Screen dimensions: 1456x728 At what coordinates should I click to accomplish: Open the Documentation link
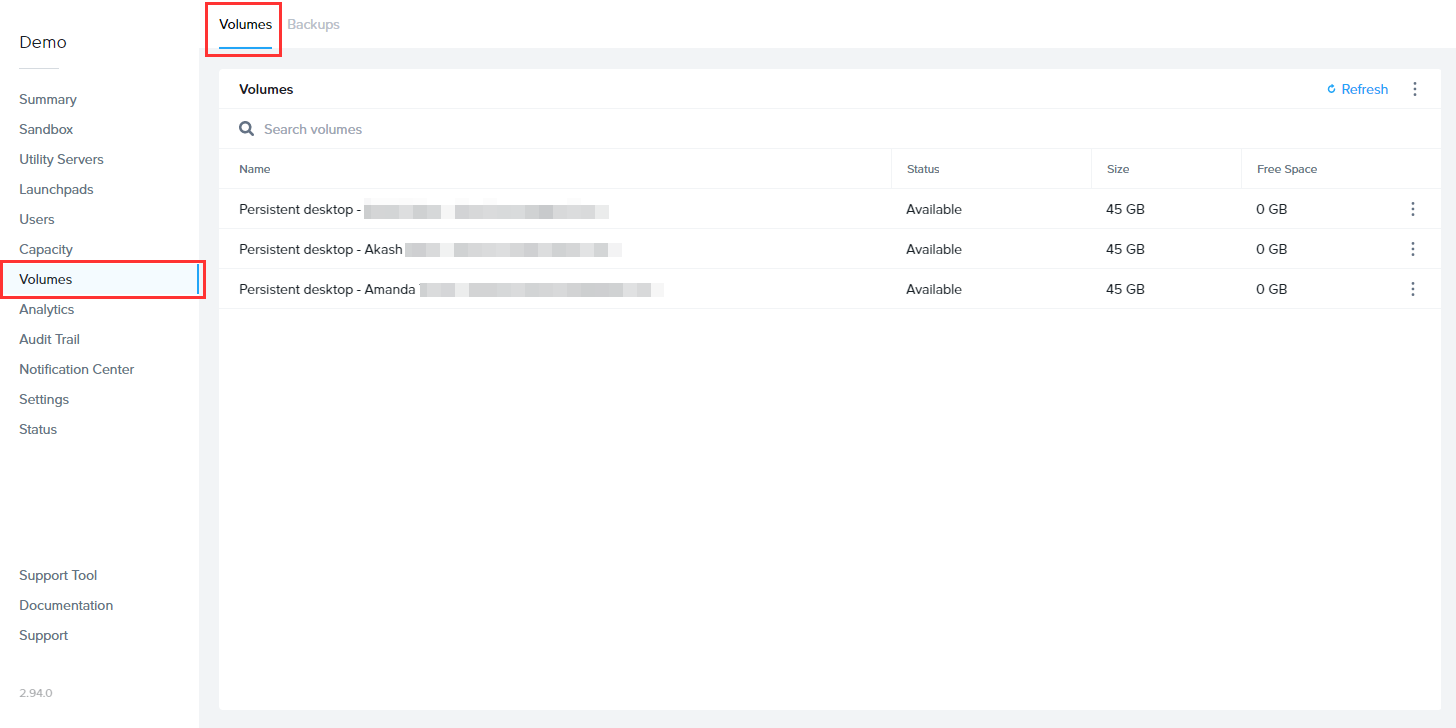pos(66,605)
